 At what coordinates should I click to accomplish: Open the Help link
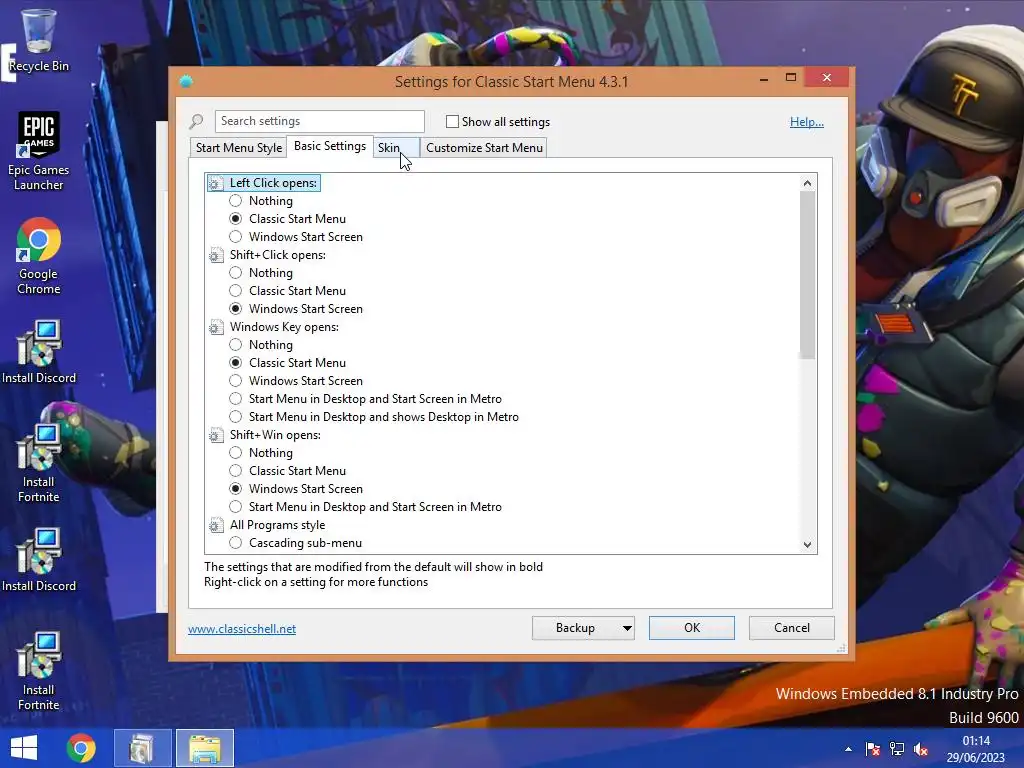tap(807, 122)
